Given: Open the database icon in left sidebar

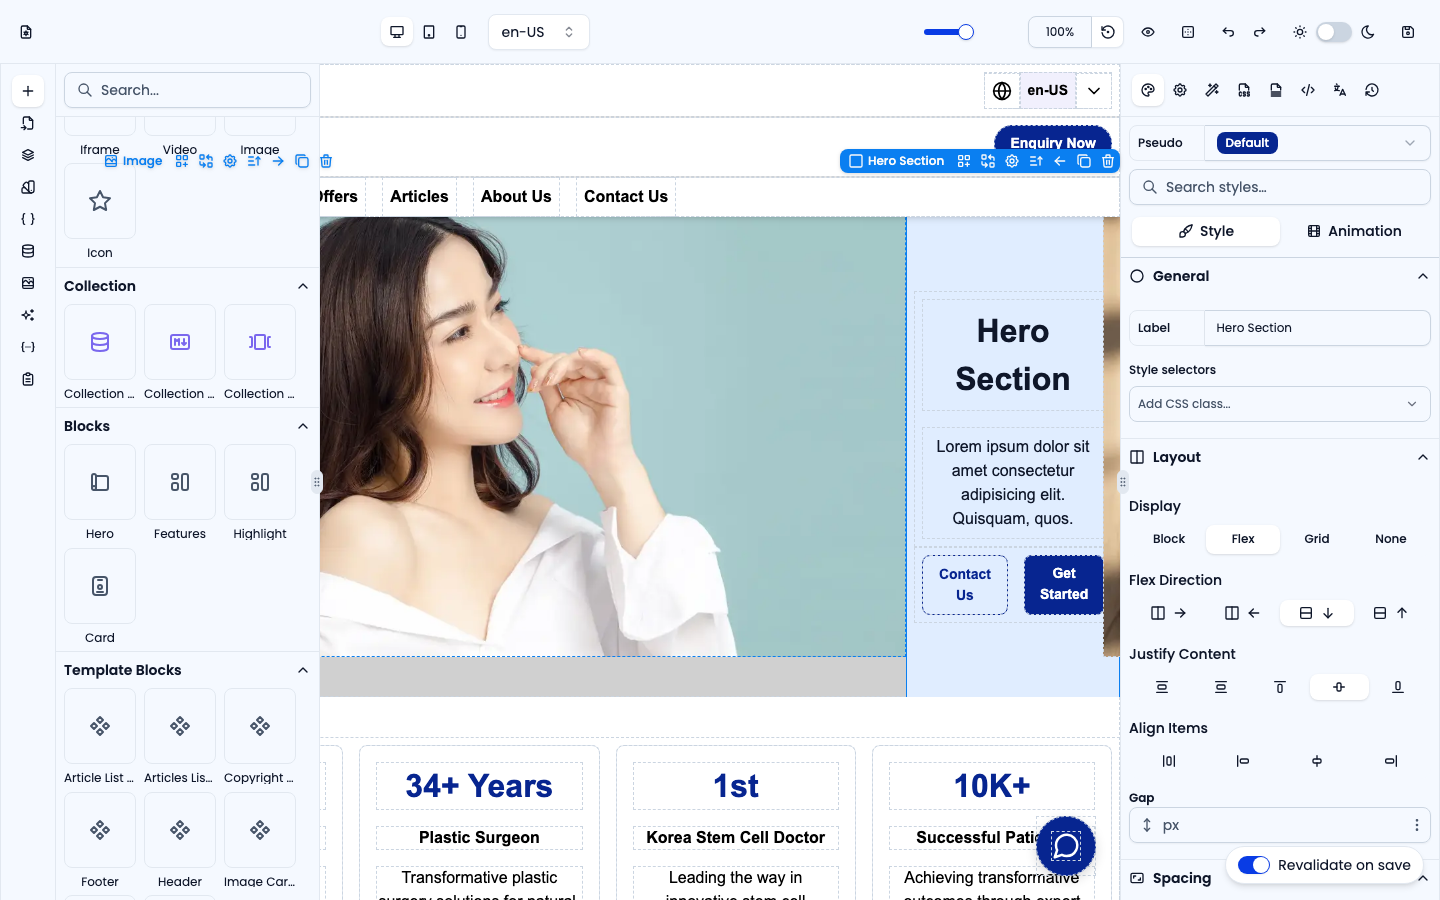Looking at the screenshot, I should 28,251.
